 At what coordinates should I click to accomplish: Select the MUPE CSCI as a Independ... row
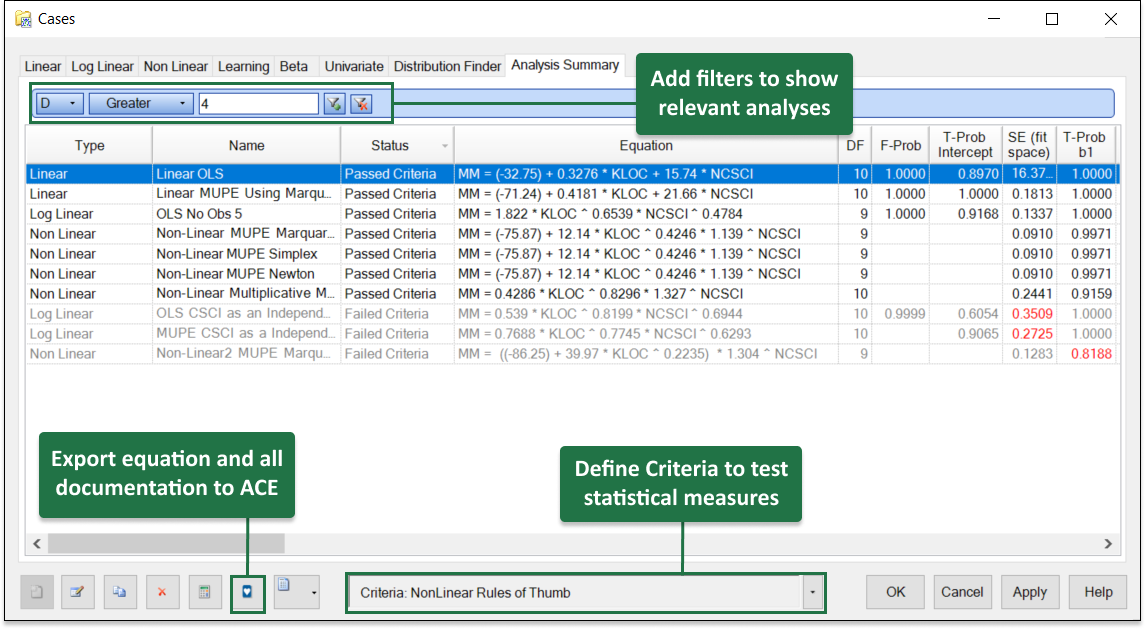click(x=572, y=334)
